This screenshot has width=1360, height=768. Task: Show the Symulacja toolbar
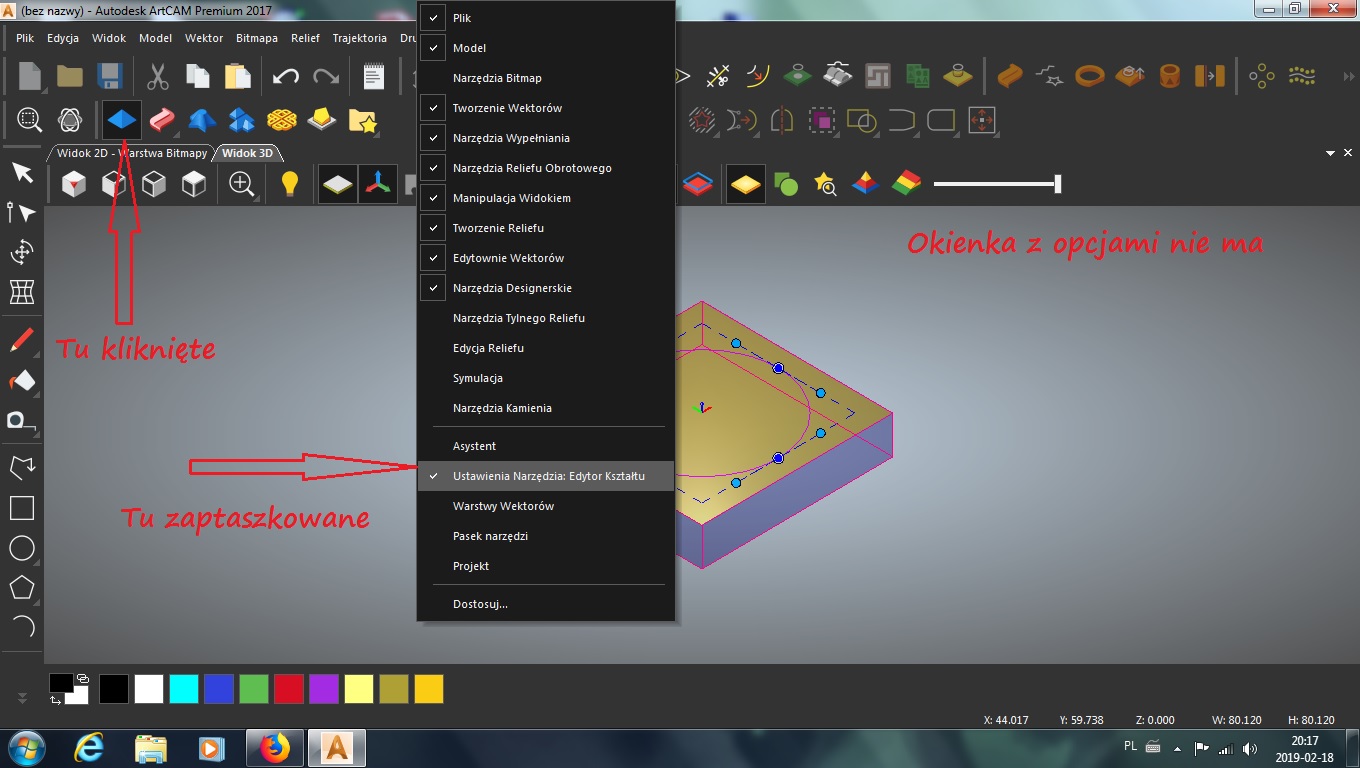(x=546, y=378)
